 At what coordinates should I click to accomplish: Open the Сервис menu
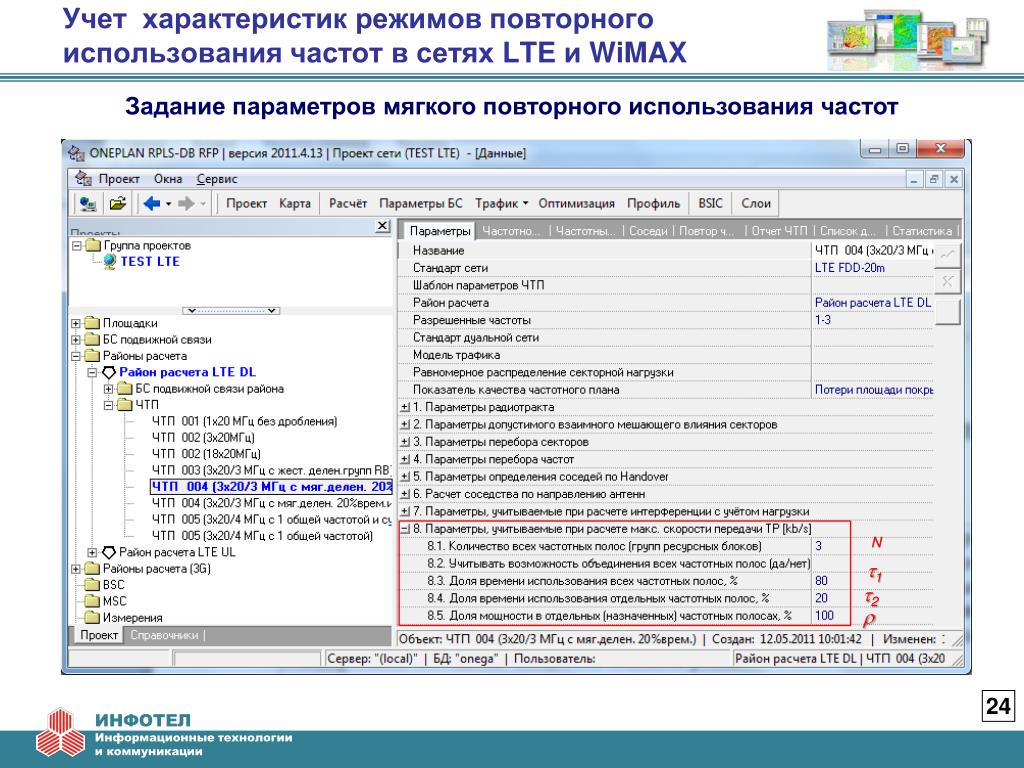(x=217, y=179)
